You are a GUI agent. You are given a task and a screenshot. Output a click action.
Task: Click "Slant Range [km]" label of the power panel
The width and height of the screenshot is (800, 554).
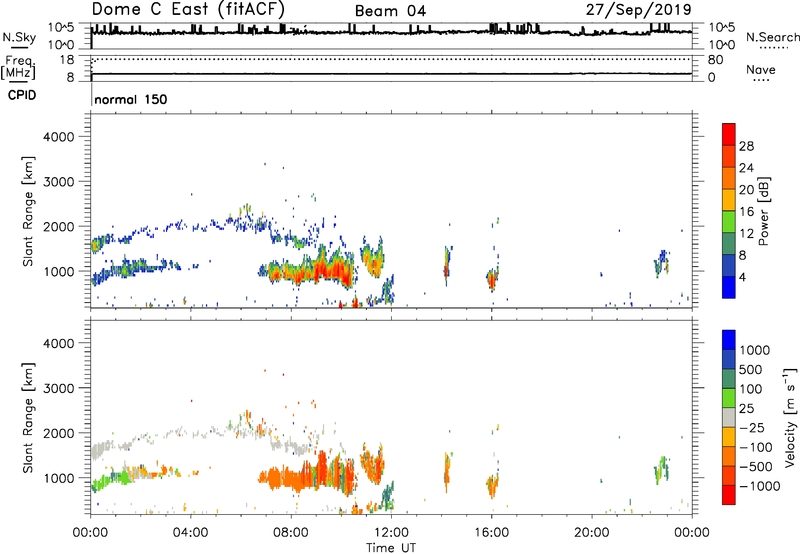click(x=28, y=211)
